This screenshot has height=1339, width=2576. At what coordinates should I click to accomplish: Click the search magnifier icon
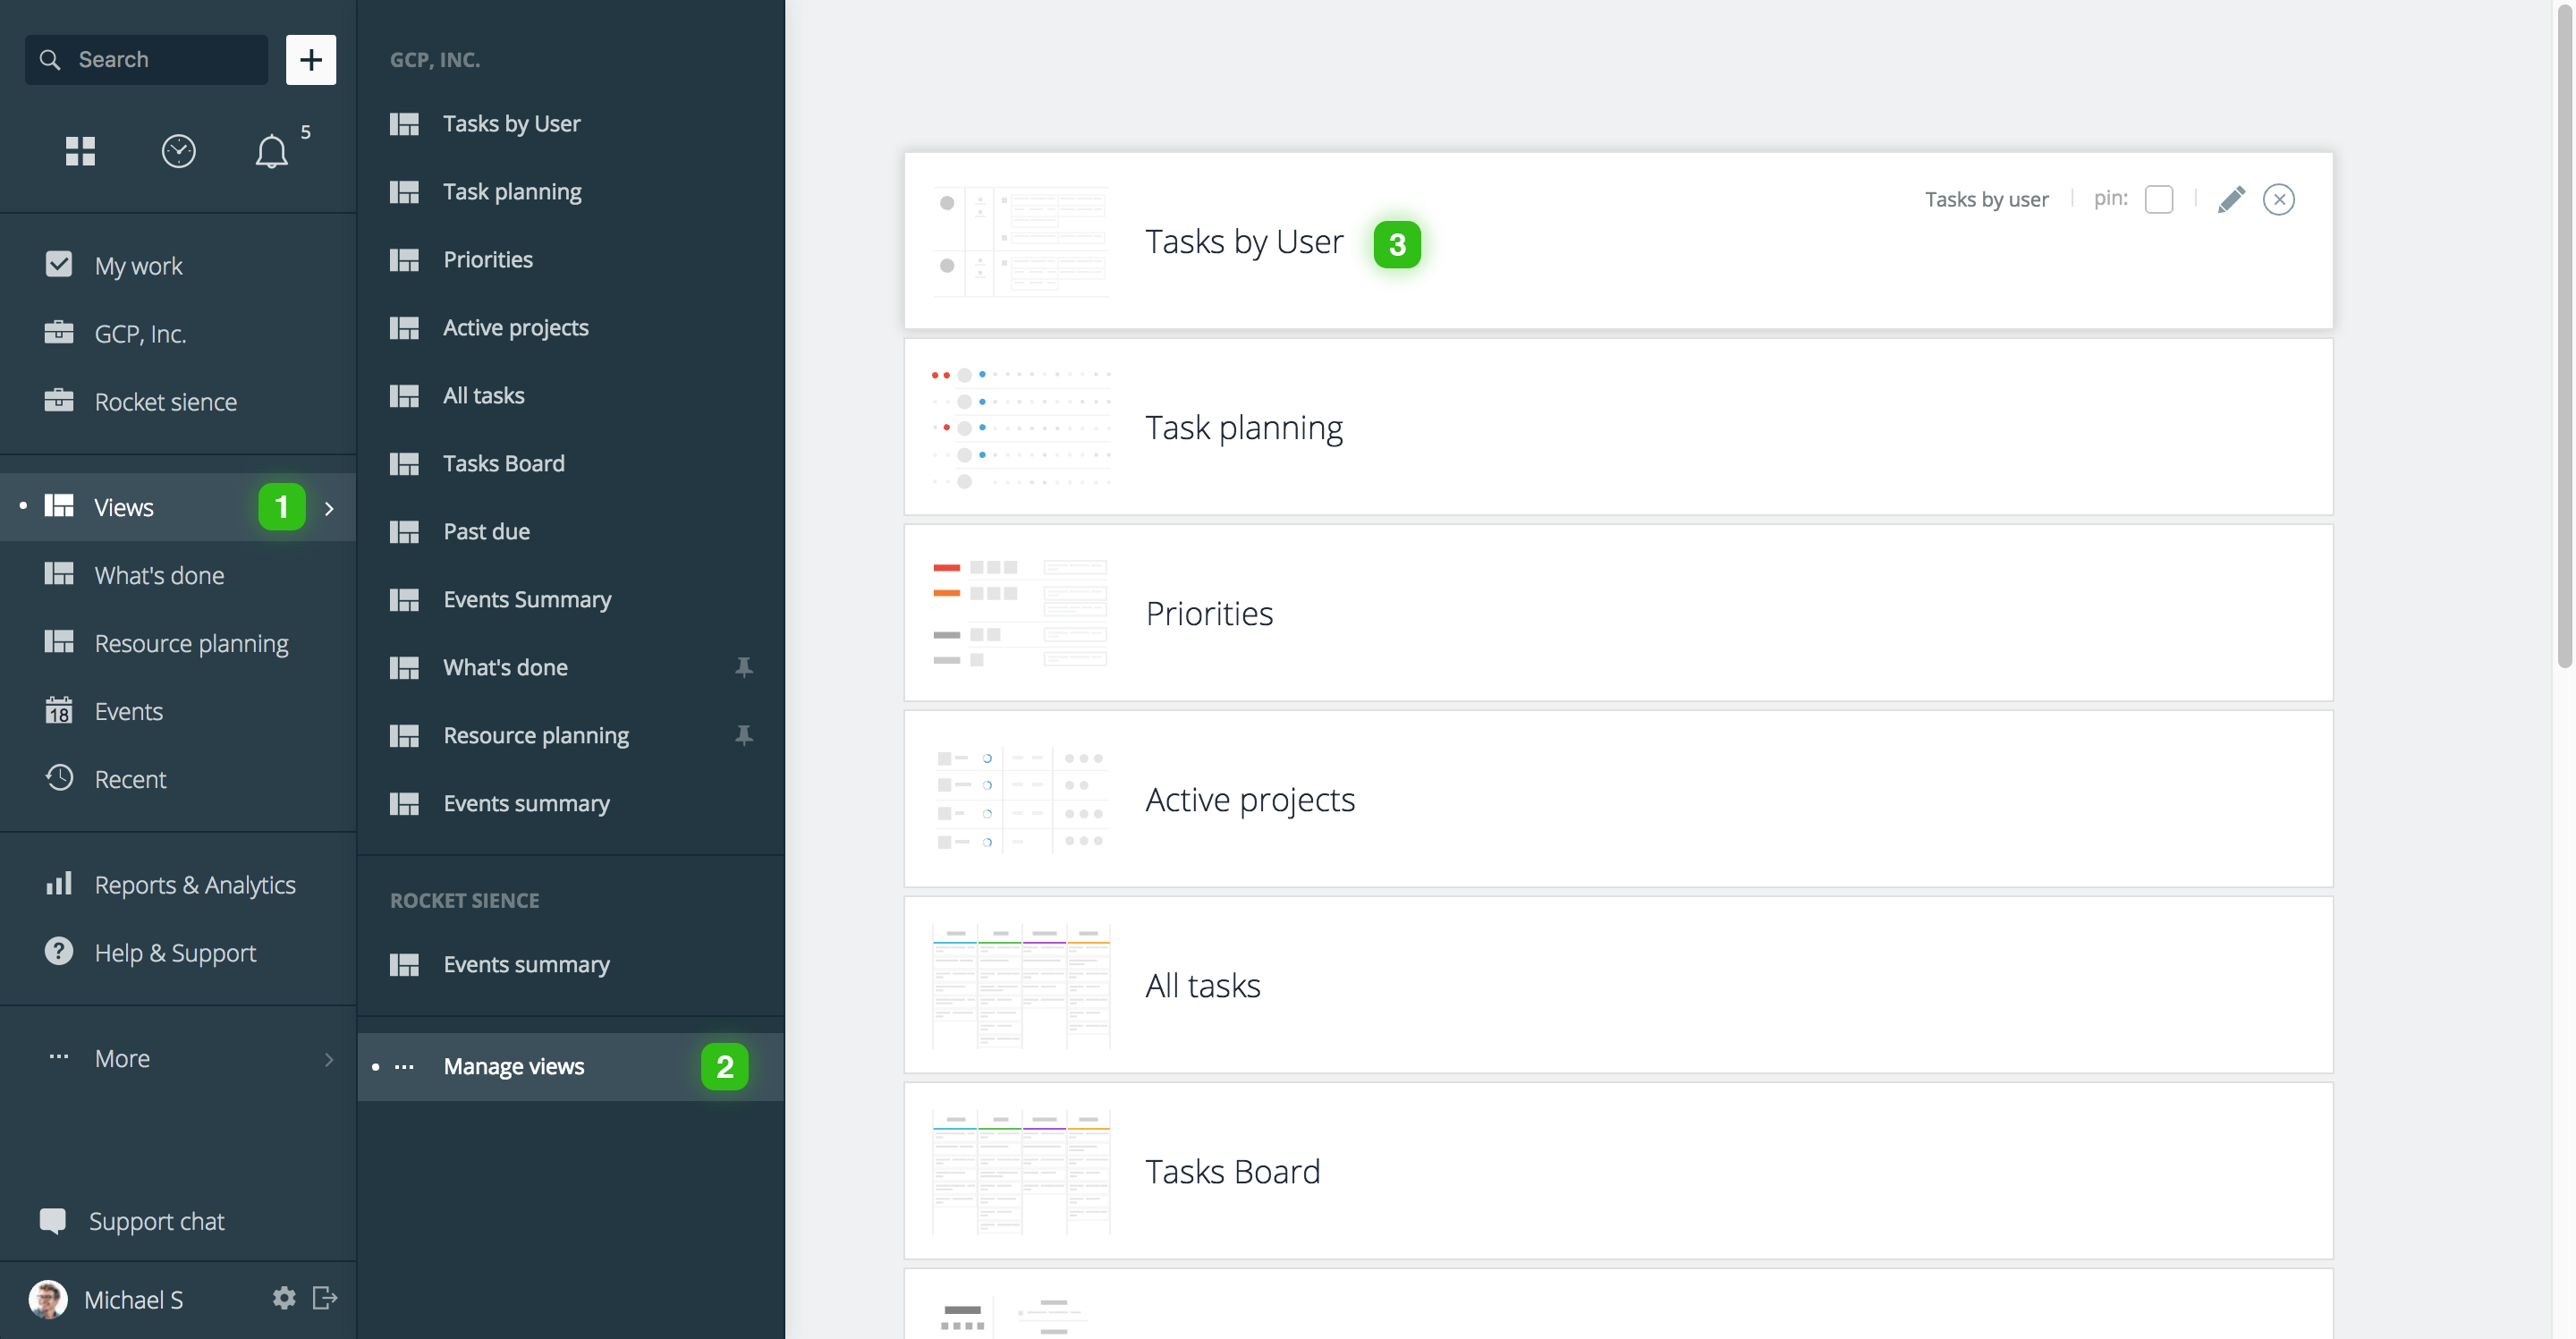[x=50, y=60]
